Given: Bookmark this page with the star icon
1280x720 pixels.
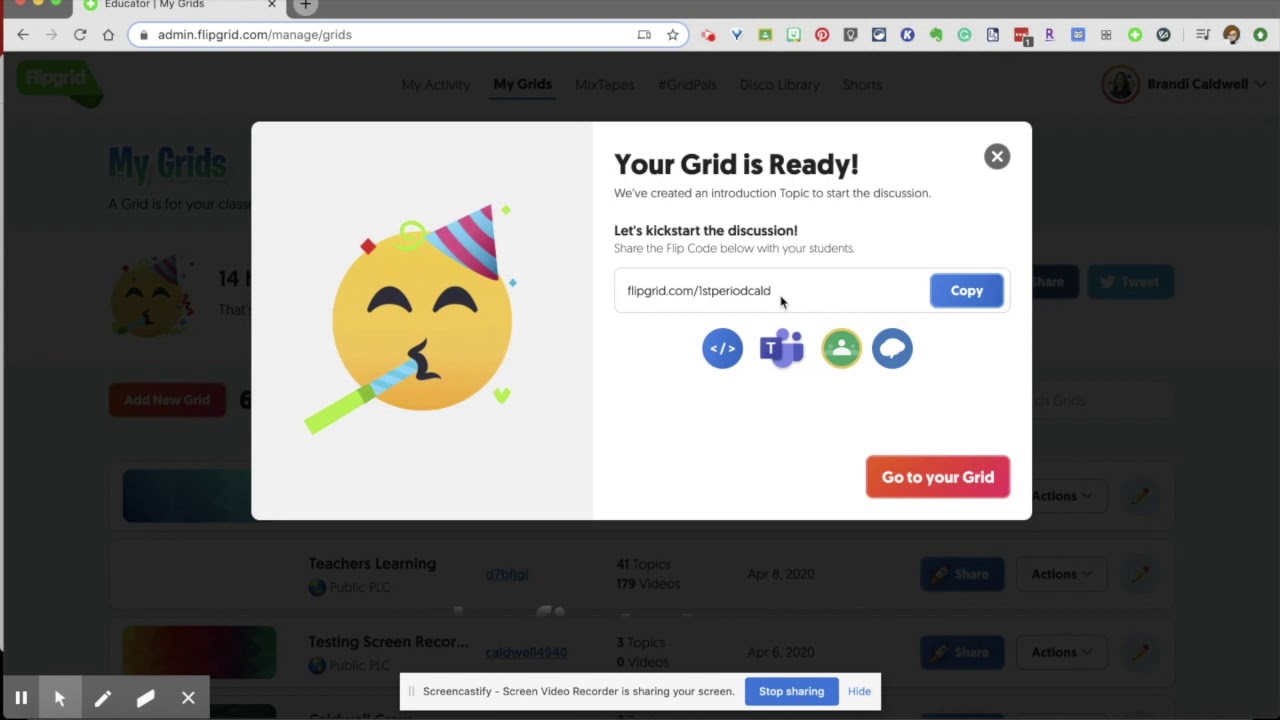Looking at the screenshot, I should pos(673,34).
